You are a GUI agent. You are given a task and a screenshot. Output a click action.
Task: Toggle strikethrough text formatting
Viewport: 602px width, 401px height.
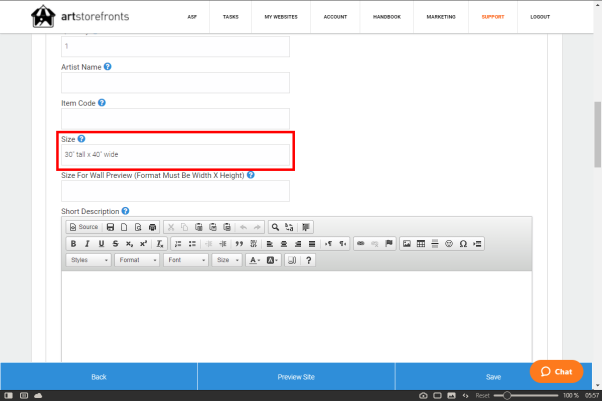coord(115,243)
